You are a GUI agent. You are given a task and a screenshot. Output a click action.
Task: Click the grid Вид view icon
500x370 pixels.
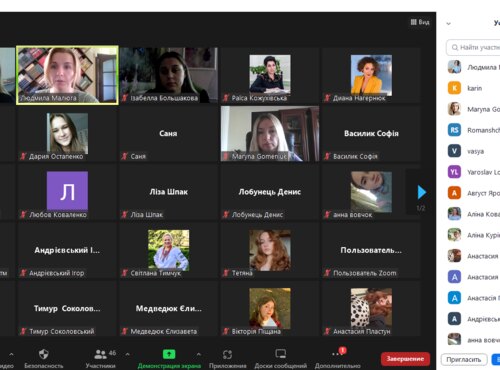(x=414, y=22)
